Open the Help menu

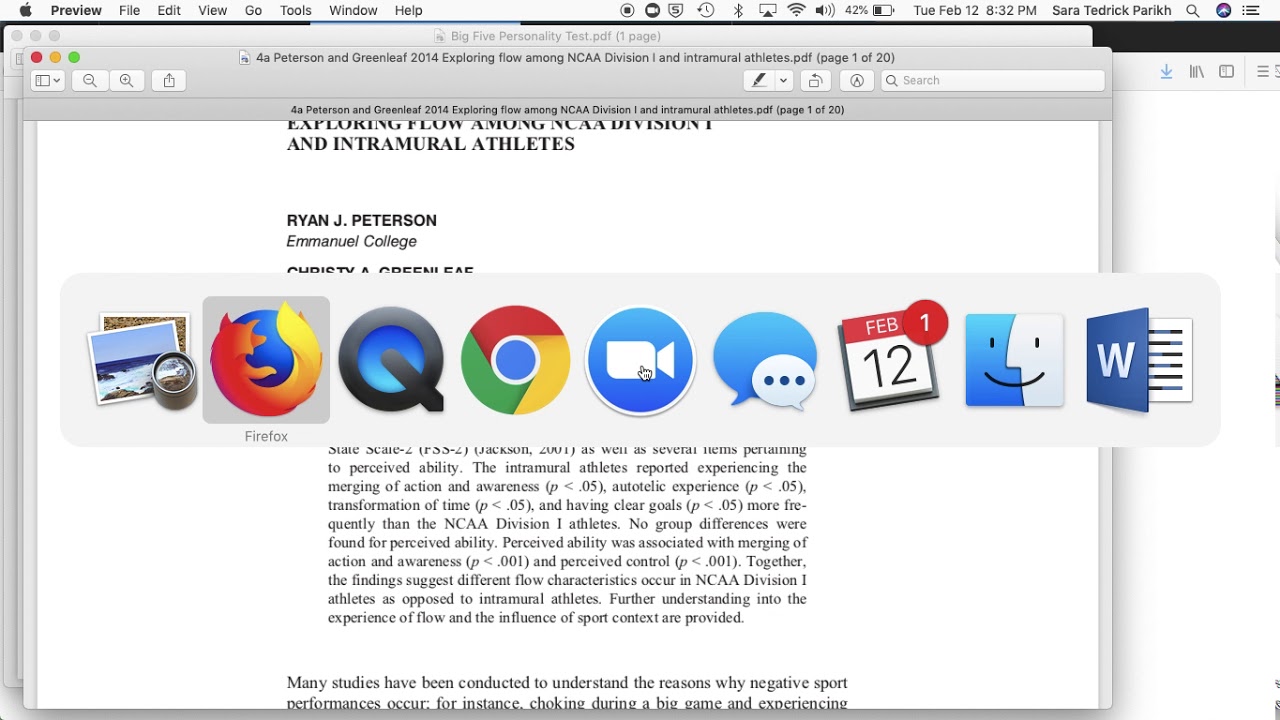[x=408, y=10]
